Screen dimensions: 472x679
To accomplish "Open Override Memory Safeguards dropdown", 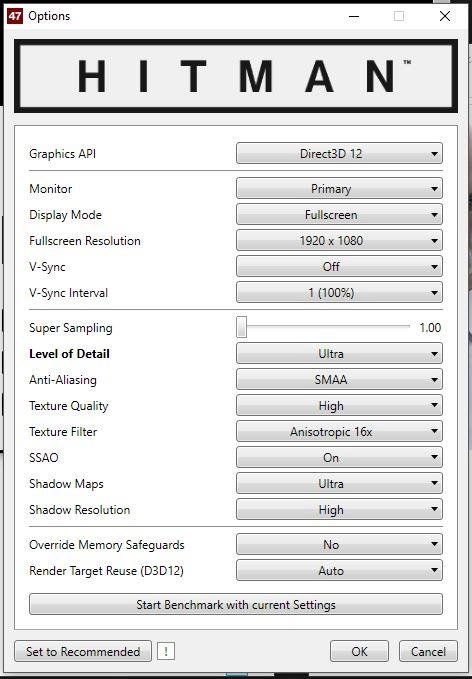I will click(339, 545).
